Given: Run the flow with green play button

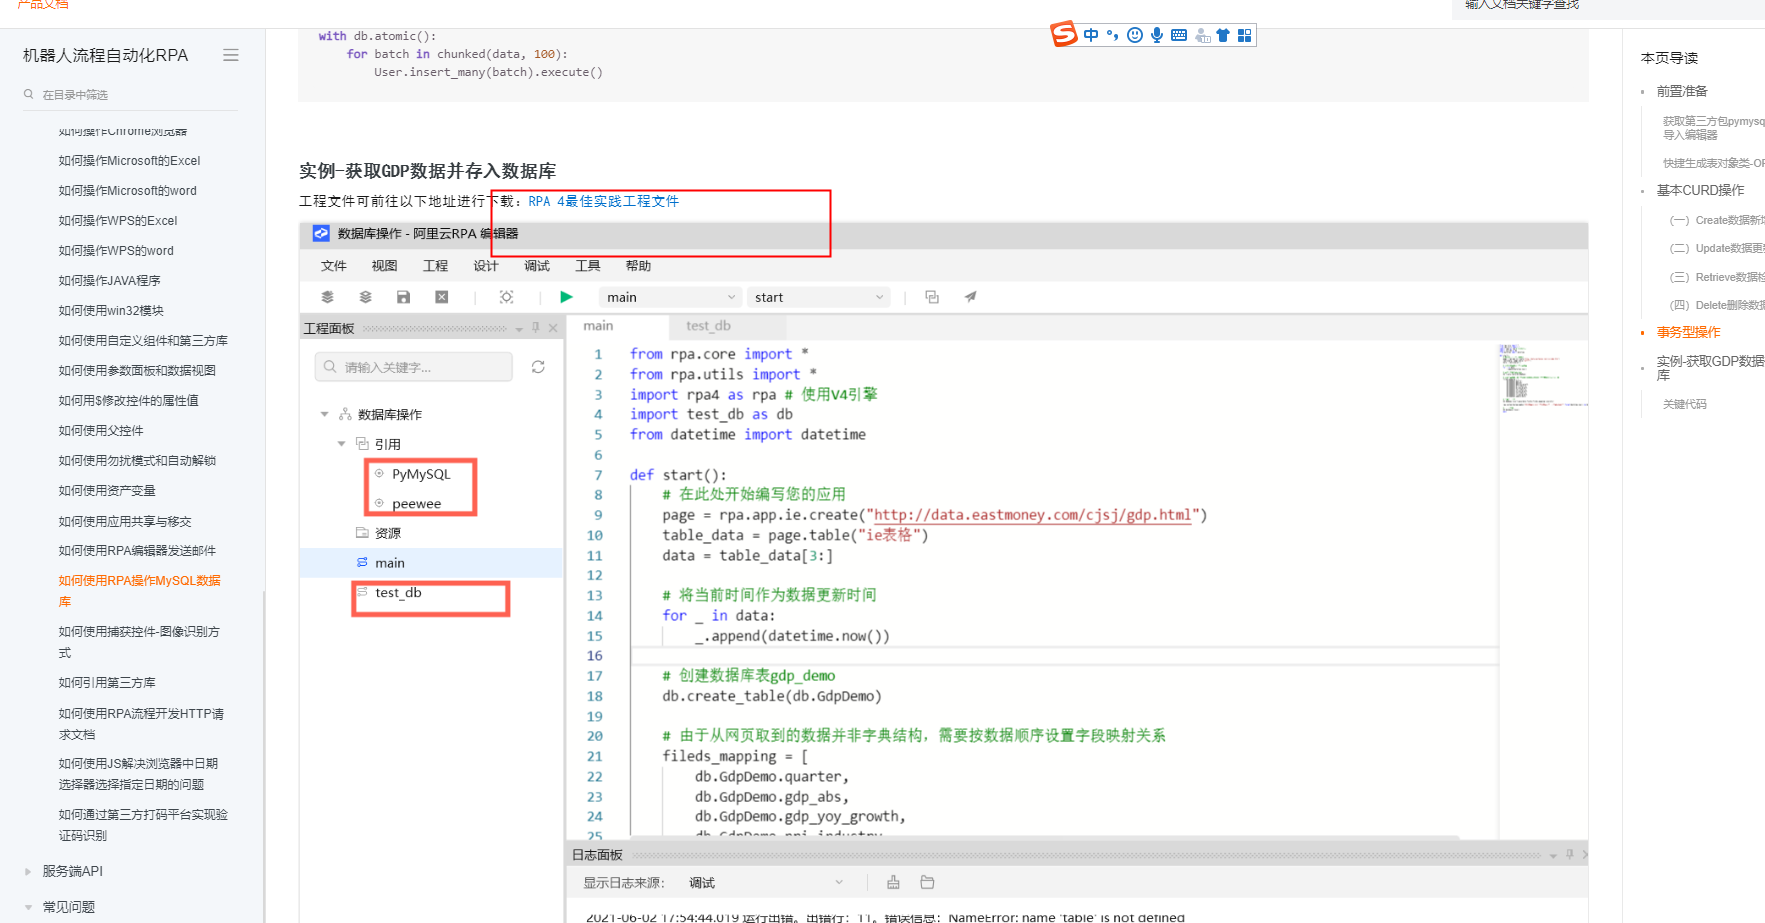Looking at the screenshot, I should (x=566, y=297).
